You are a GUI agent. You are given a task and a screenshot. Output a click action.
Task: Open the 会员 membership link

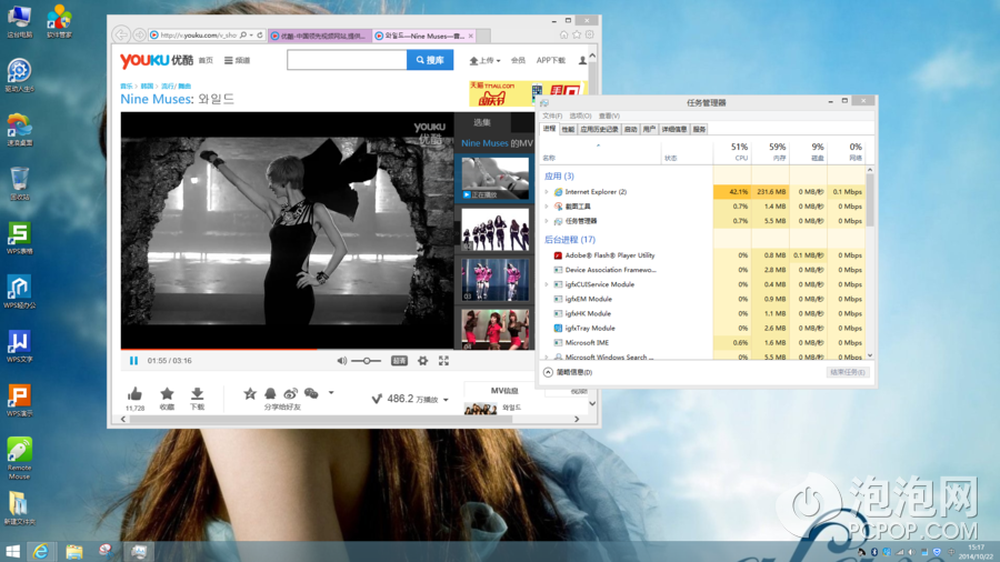(x=518, y=61)
